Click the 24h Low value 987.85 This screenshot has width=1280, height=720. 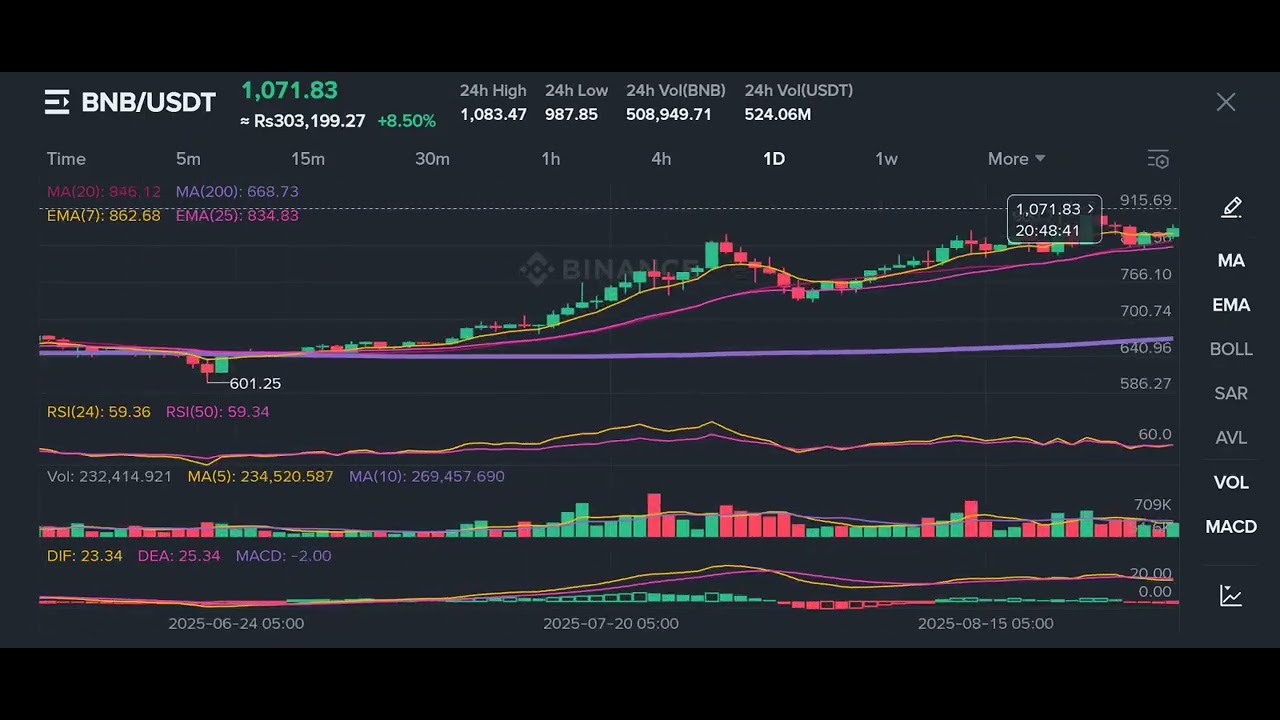point(571,114)
